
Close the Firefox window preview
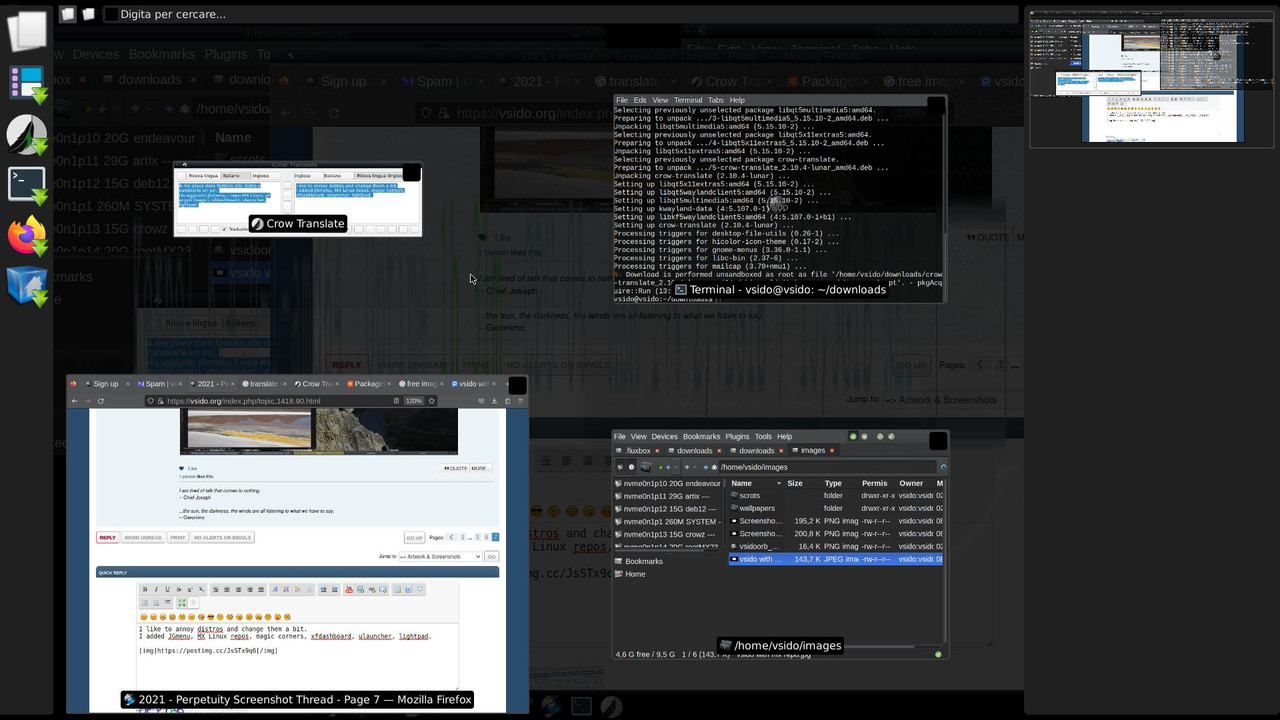coord(517,385)
